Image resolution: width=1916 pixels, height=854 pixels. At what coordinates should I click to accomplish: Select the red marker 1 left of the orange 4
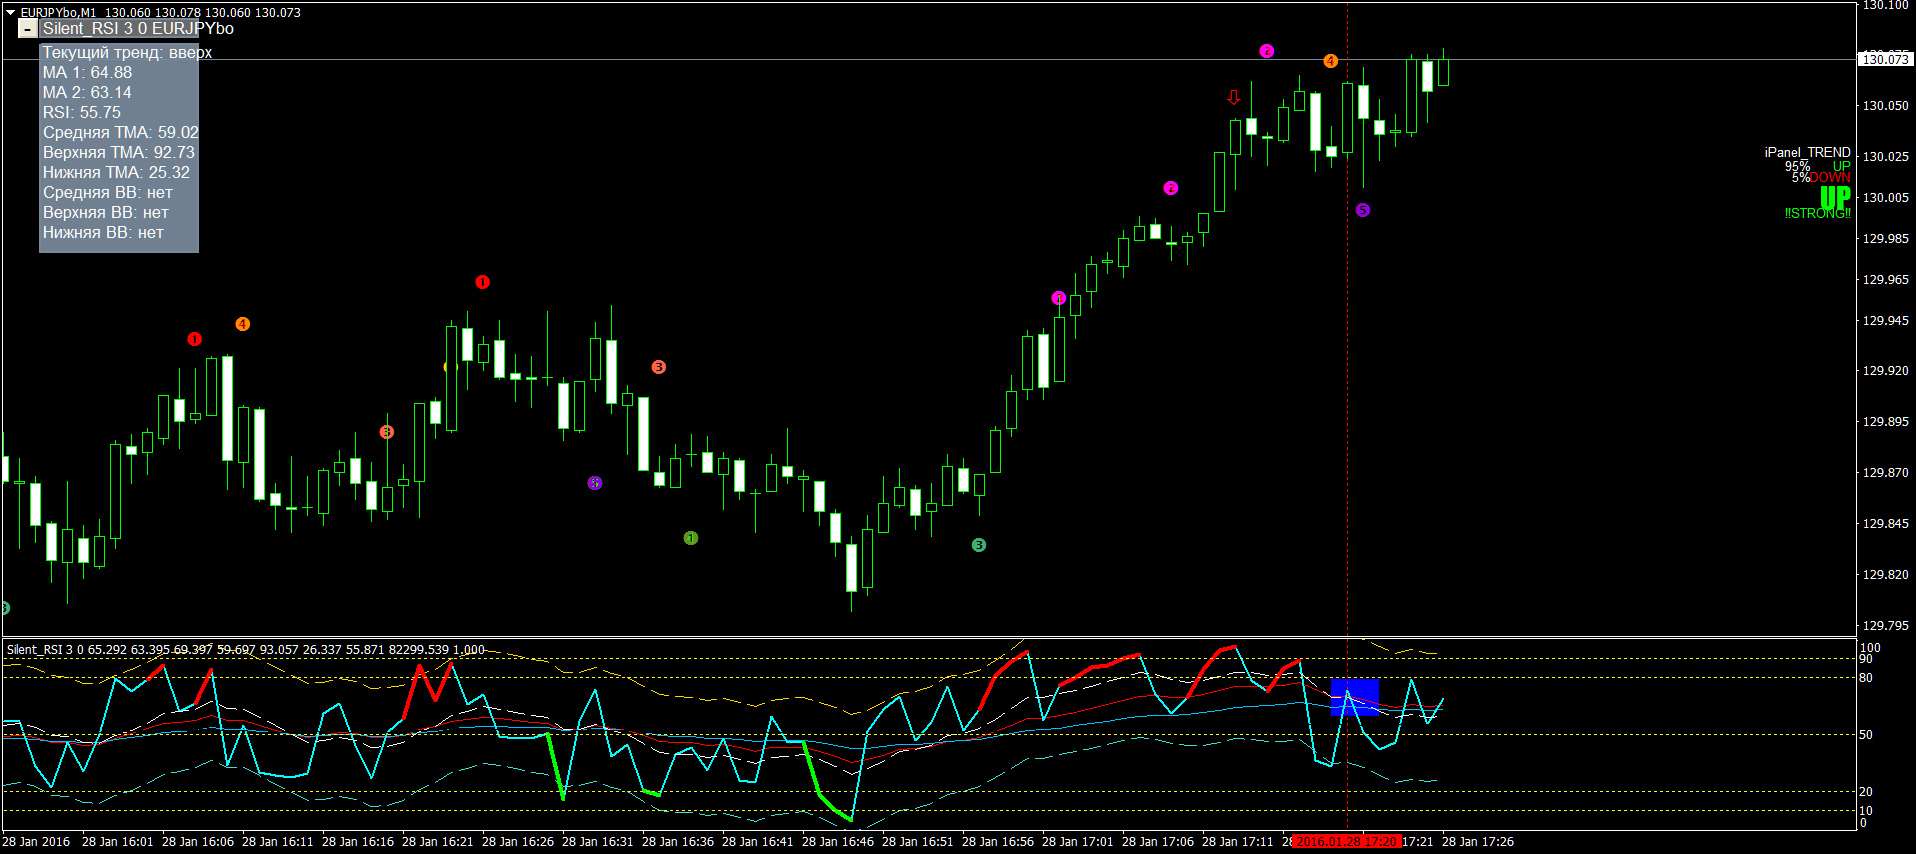pos(194,339)
